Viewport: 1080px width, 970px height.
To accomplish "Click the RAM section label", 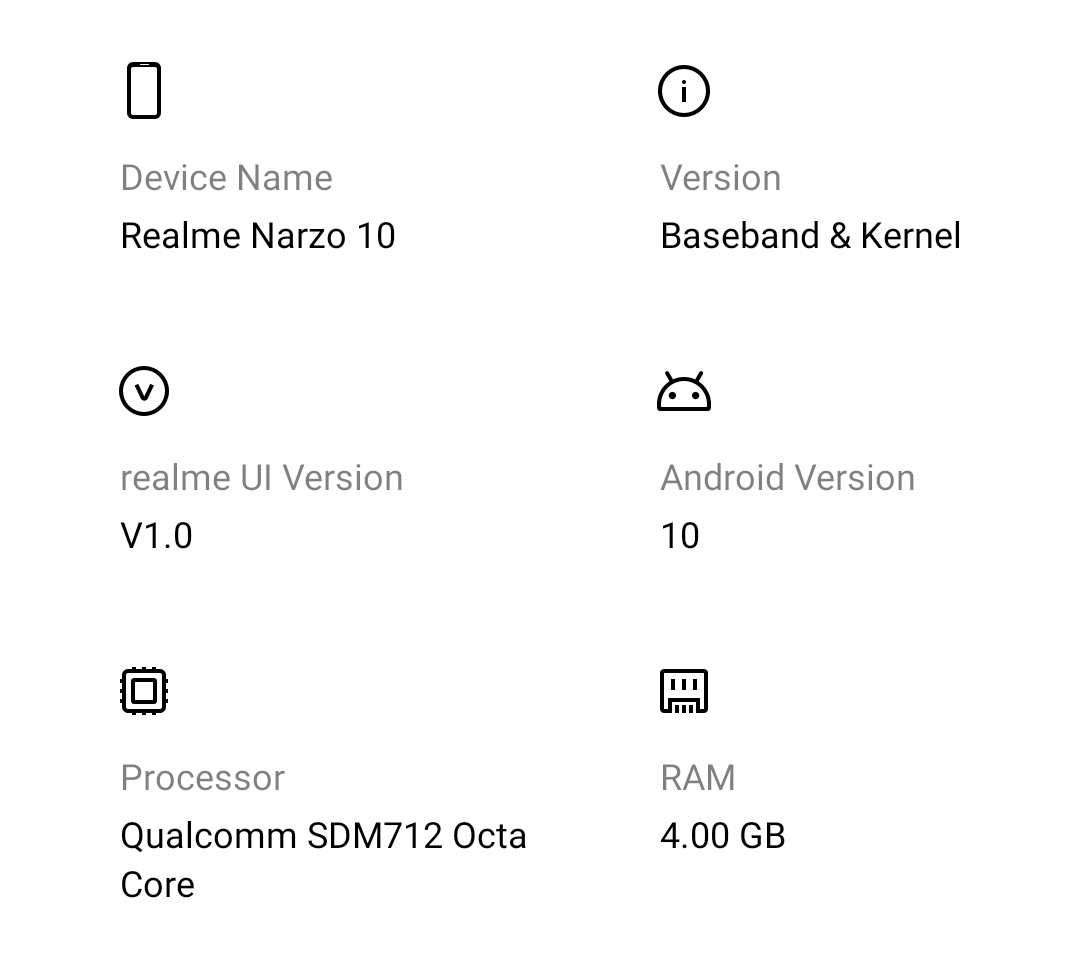I will point(697,777).
